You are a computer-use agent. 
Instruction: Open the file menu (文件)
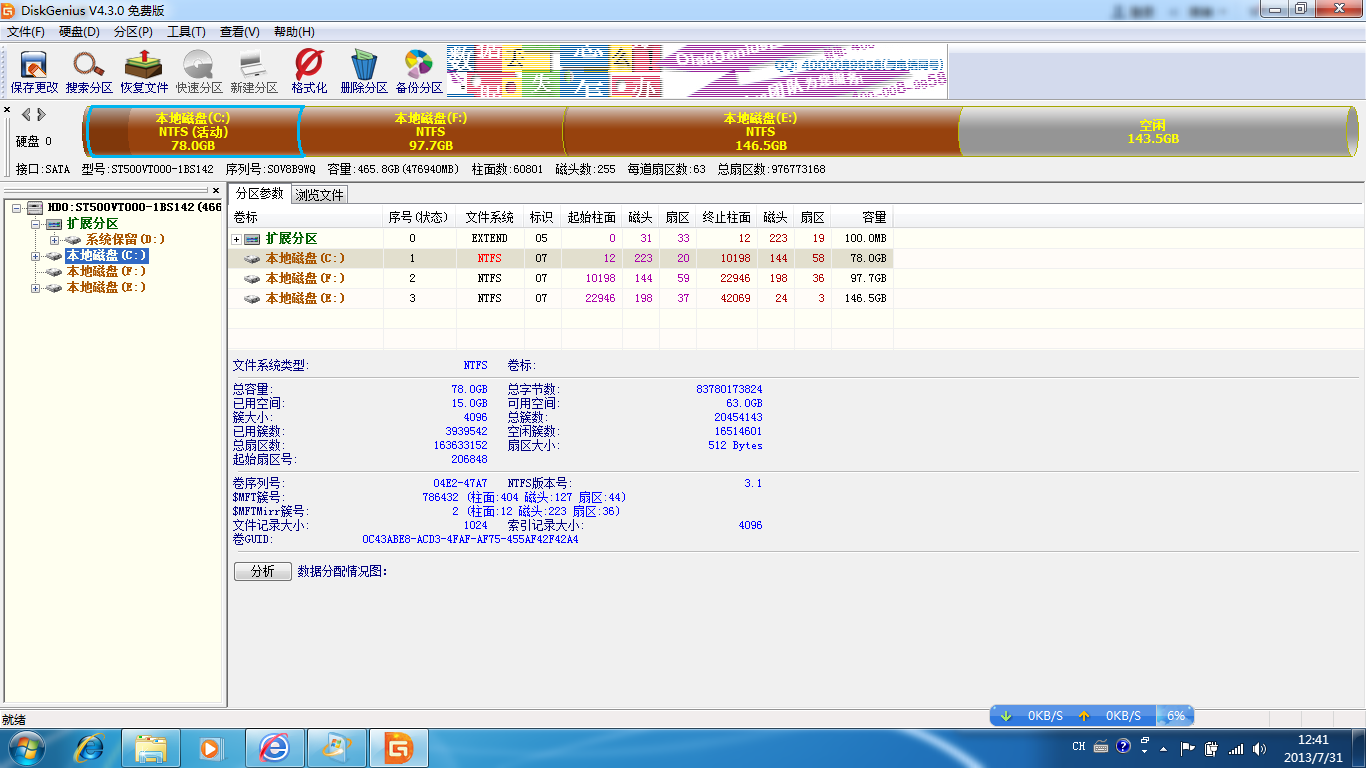[x=26, y=32]
